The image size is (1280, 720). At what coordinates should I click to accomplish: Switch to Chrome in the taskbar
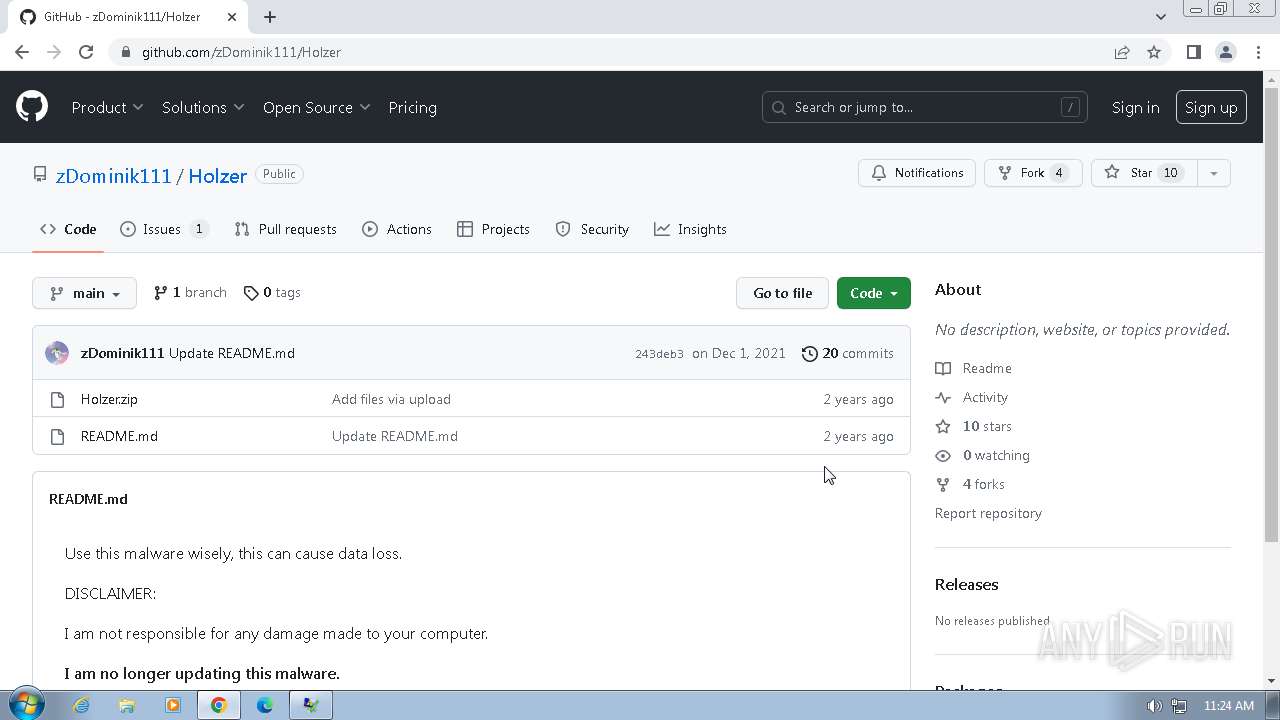coord(219,705)
